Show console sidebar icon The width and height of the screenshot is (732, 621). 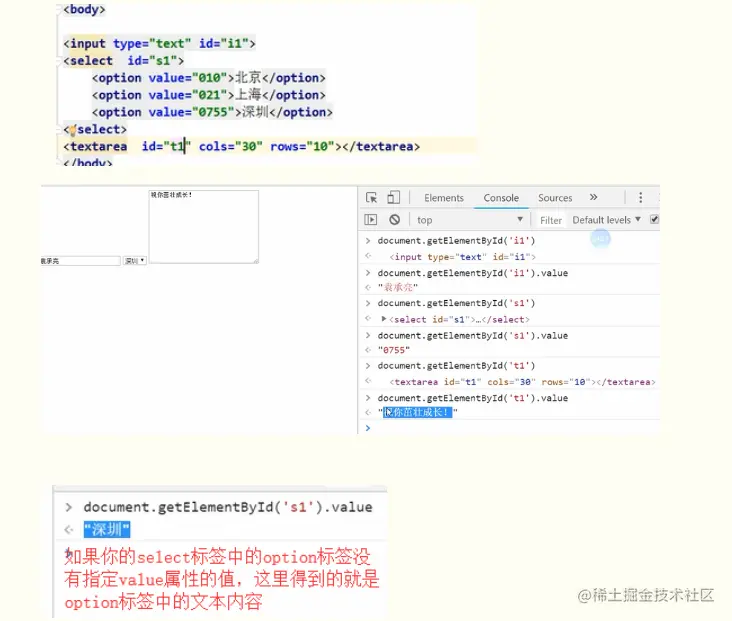(371, 219)
